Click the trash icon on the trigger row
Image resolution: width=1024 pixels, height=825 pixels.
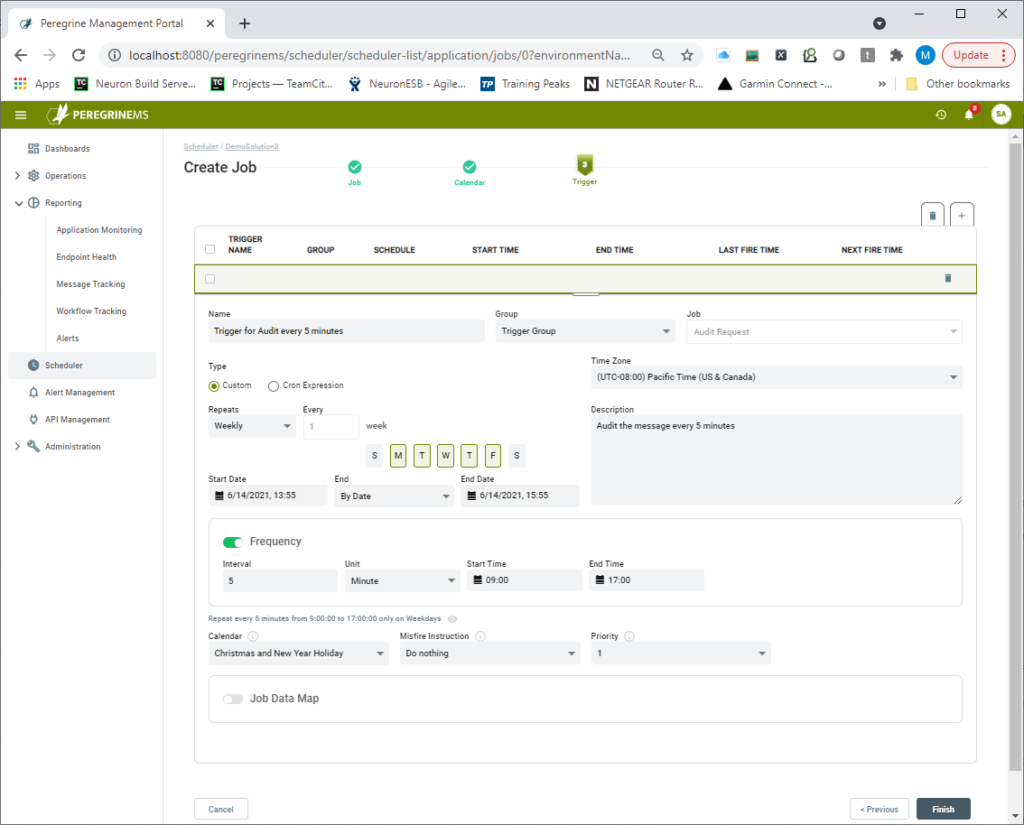click(947, 278)
